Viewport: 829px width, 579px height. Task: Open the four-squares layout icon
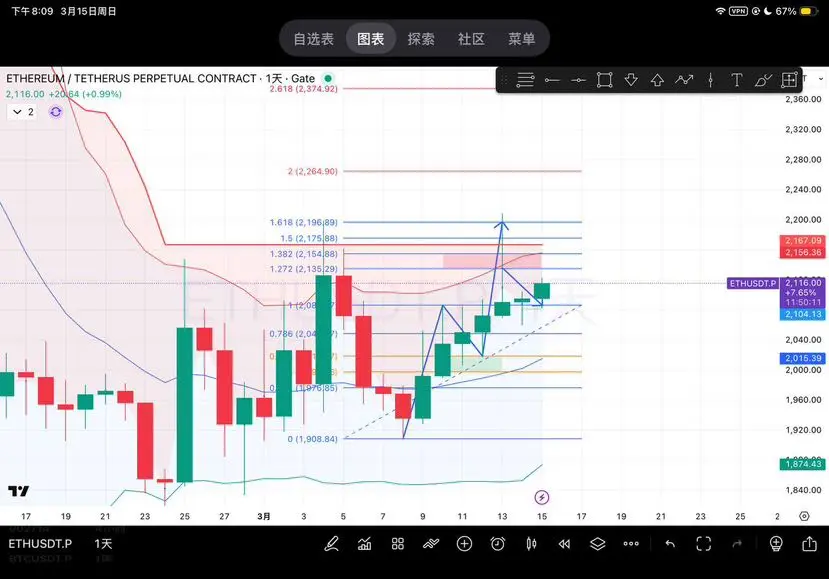(x=398, y=544)
